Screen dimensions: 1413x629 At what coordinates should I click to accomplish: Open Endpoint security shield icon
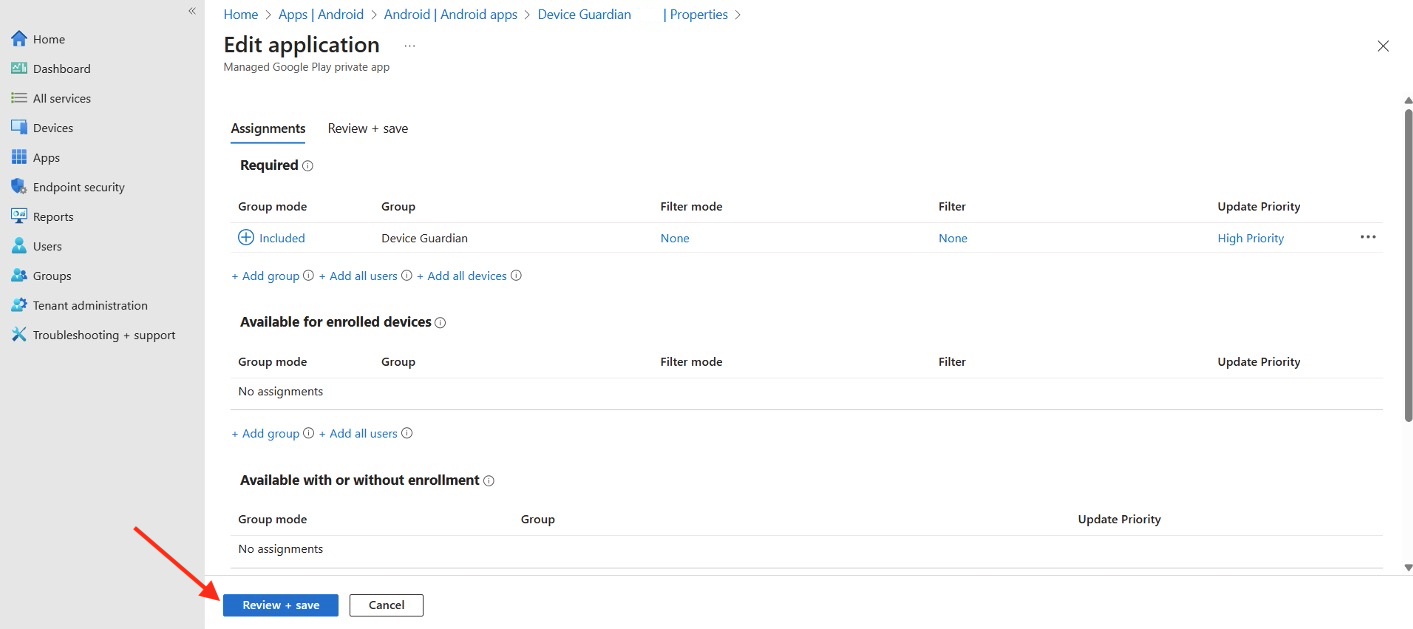pyautogui.click(x=18, y=187)
